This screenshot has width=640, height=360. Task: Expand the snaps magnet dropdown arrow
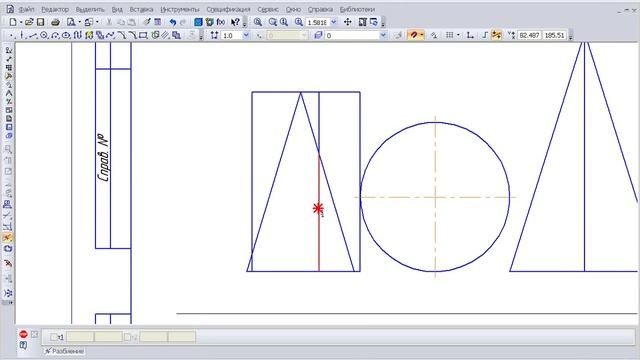[422, 36]
